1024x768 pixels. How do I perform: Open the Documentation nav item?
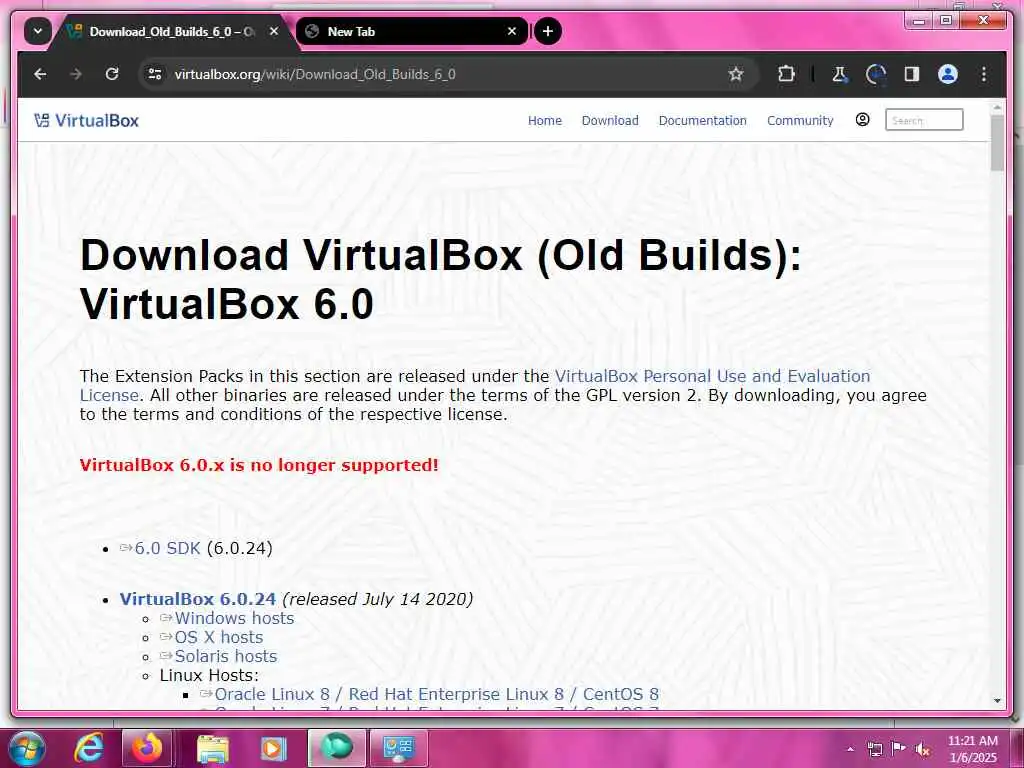[702, 120]
